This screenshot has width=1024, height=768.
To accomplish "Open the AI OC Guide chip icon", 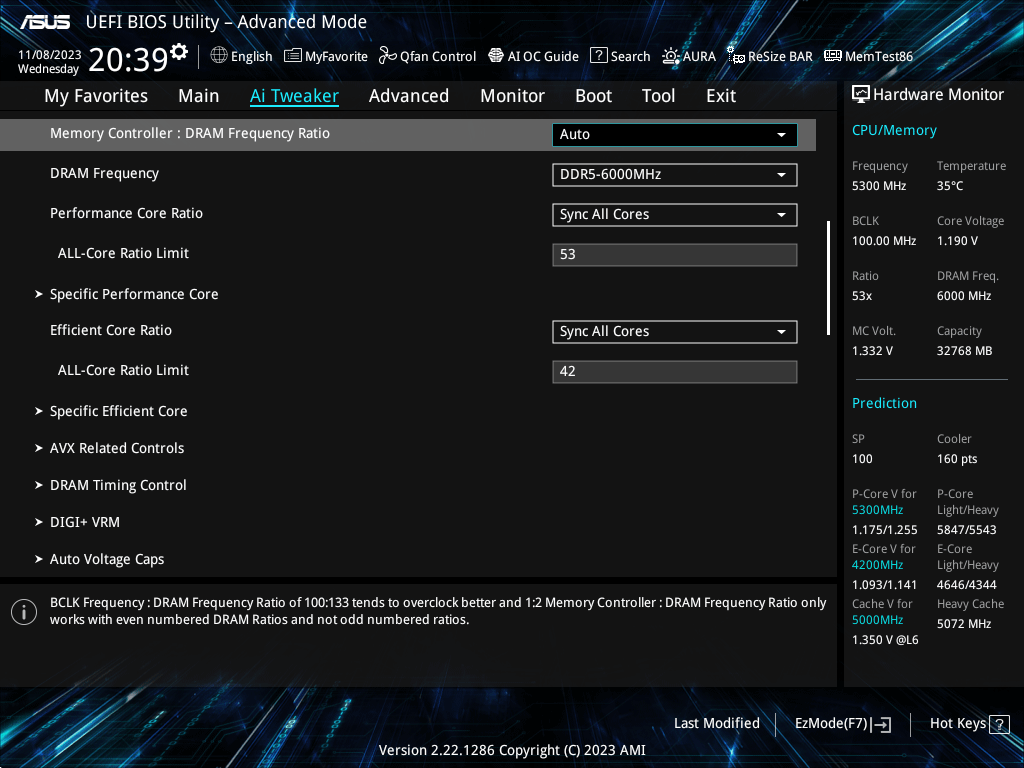I will coord(496,56).
